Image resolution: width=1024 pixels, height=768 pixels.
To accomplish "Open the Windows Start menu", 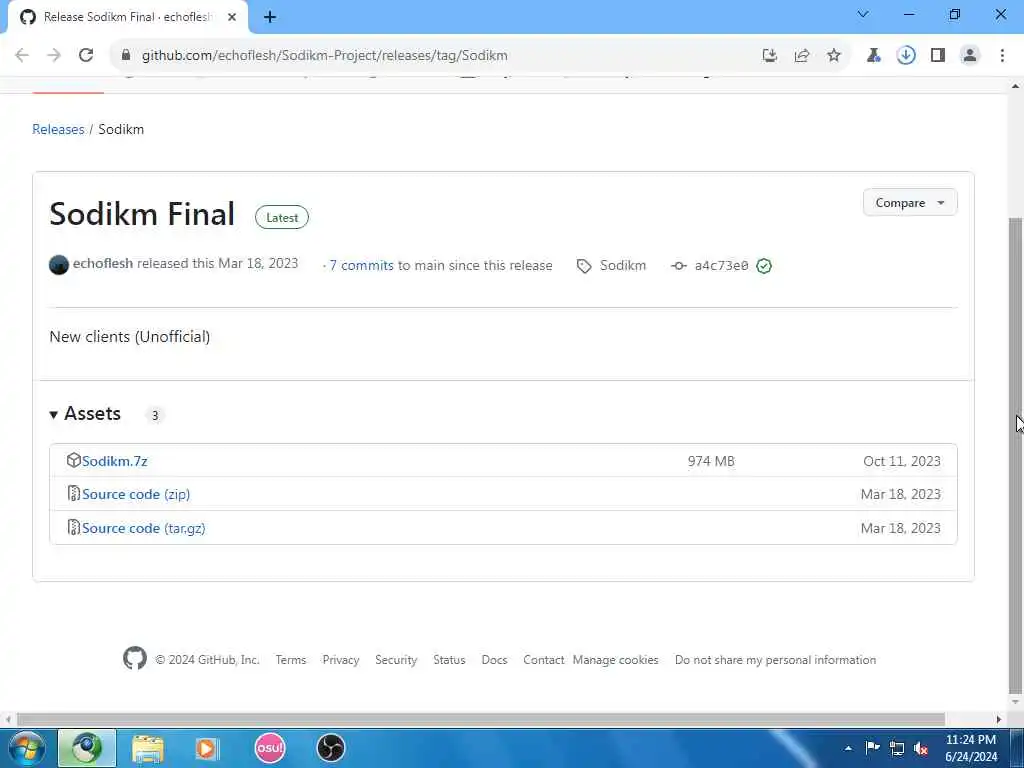I will point(27,748).
